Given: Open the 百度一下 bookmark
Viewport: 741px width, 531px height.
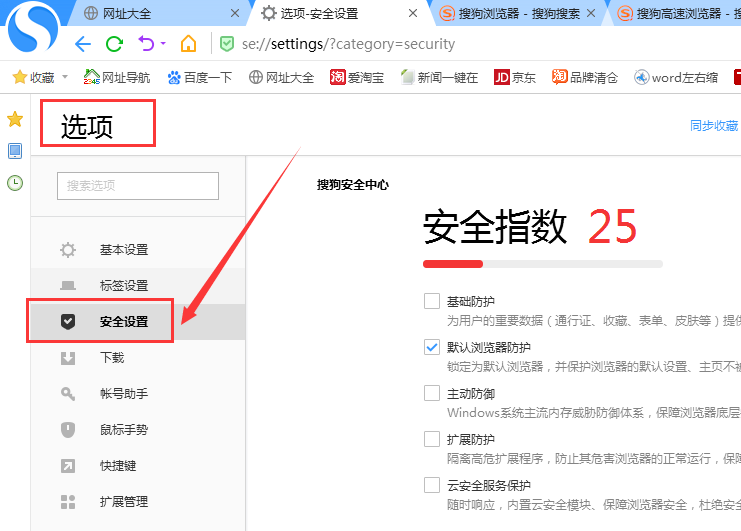Looking at the screenshot, I should (x=199, y=77).
